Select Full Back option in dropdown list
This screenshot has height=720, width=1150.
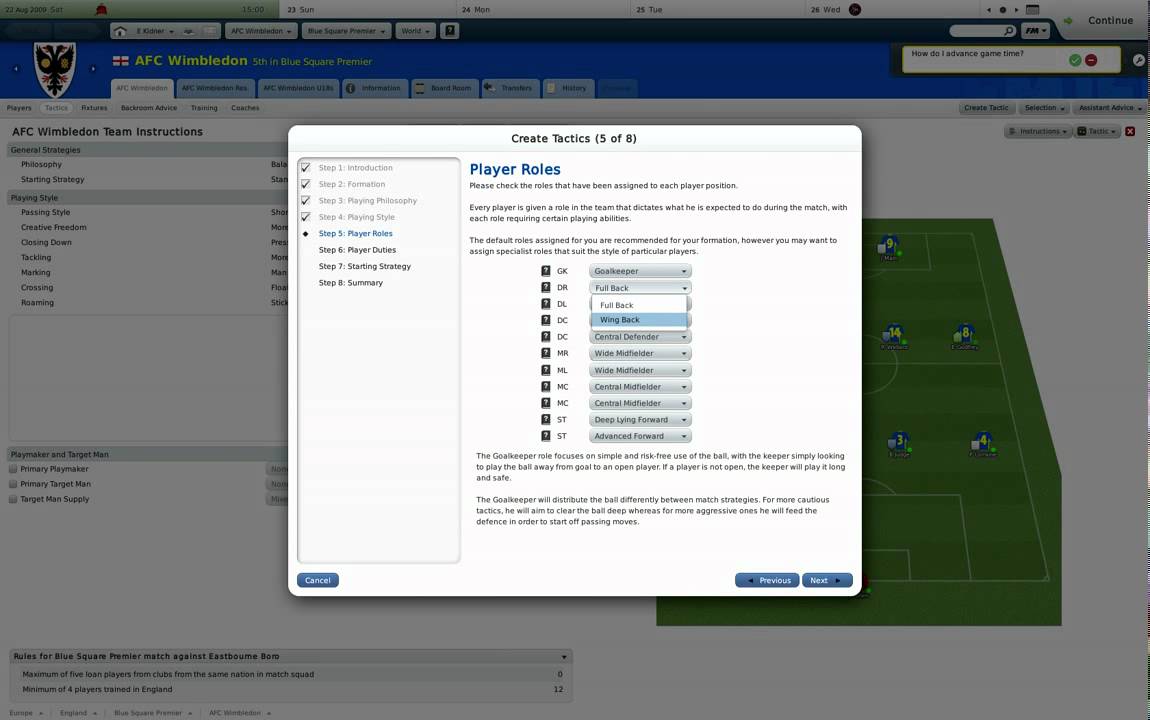639,305
